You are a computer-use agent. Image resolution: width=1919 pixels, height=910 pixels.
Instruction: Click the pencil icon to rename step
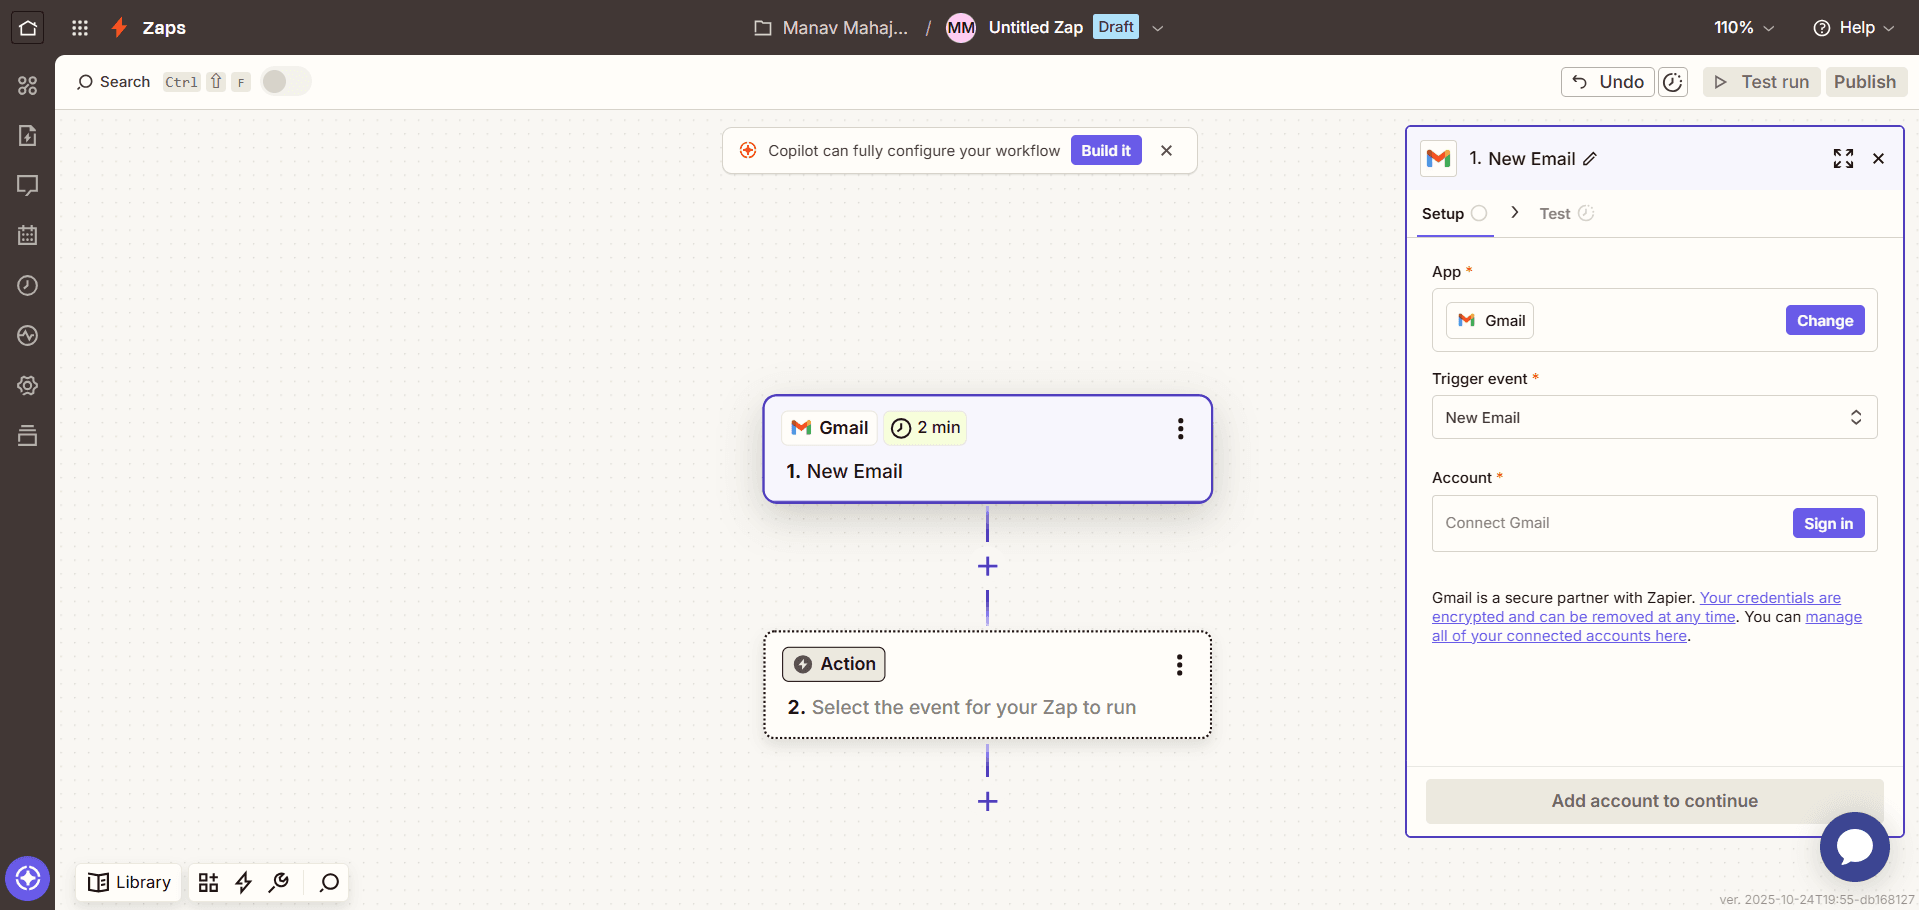pos(1590,159)
